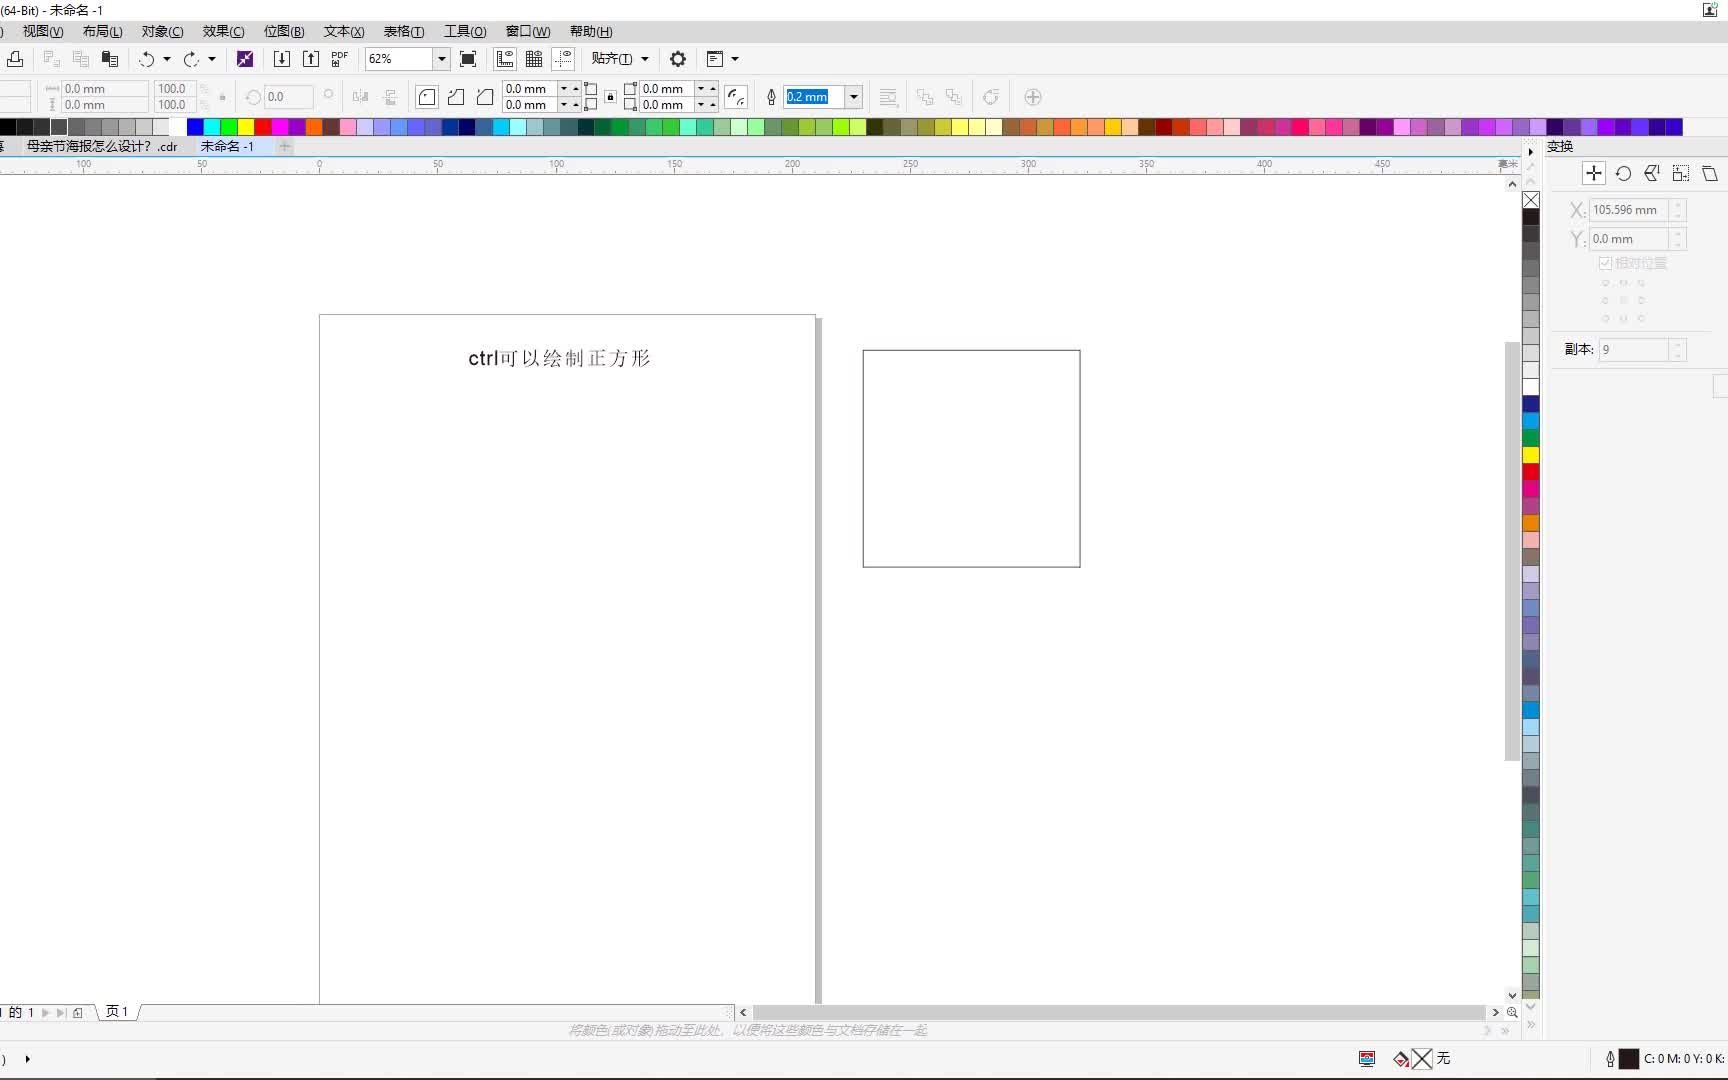Image resolution: width=1728 pixels, height=1080 pixels.
Task: Open the Bitmaps (位图) menu
Action: (284, 31)
